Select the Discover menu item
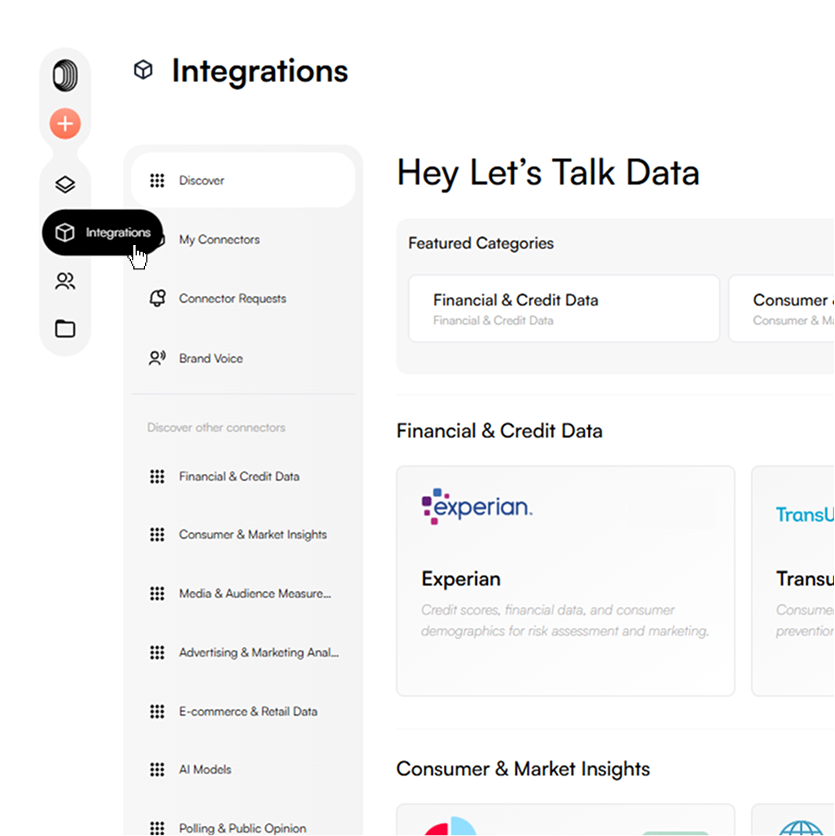Viewport: 835px width, 836px height. click(x=243, y=181)
